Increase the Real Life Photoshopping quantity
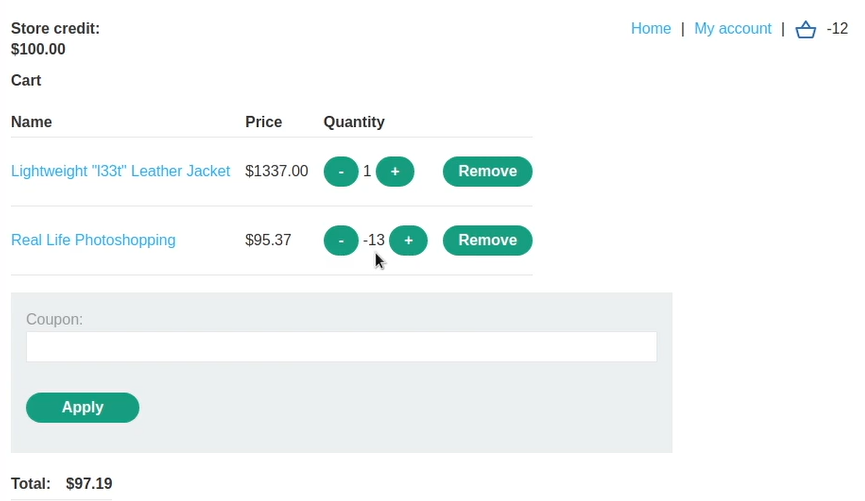Viewport: 865px width, 501px height. tap(408, 240)
